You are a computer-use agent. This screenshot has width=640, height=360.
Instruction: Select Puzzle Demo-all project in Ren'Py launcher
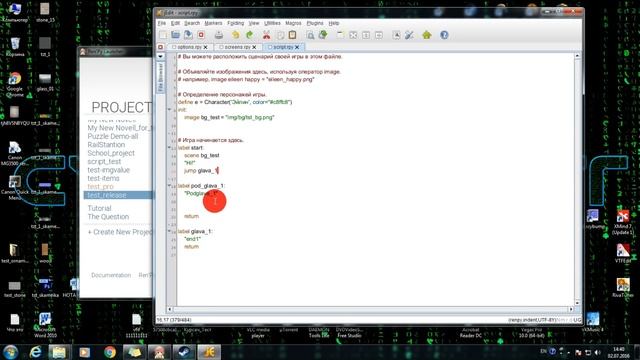[113, 136]
